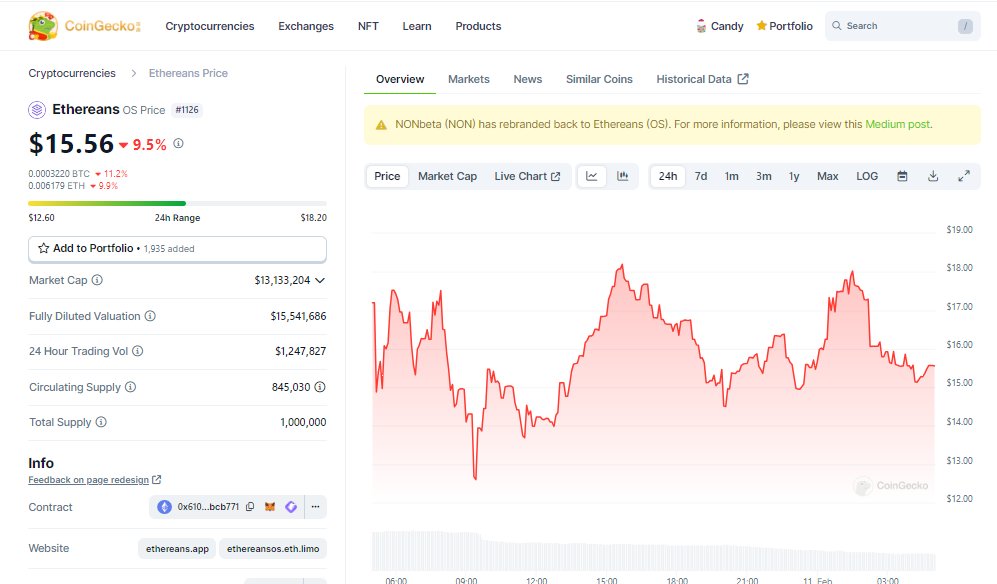Select 1m time range
Viewport: 997px width, 584px height.
[731, 176]
